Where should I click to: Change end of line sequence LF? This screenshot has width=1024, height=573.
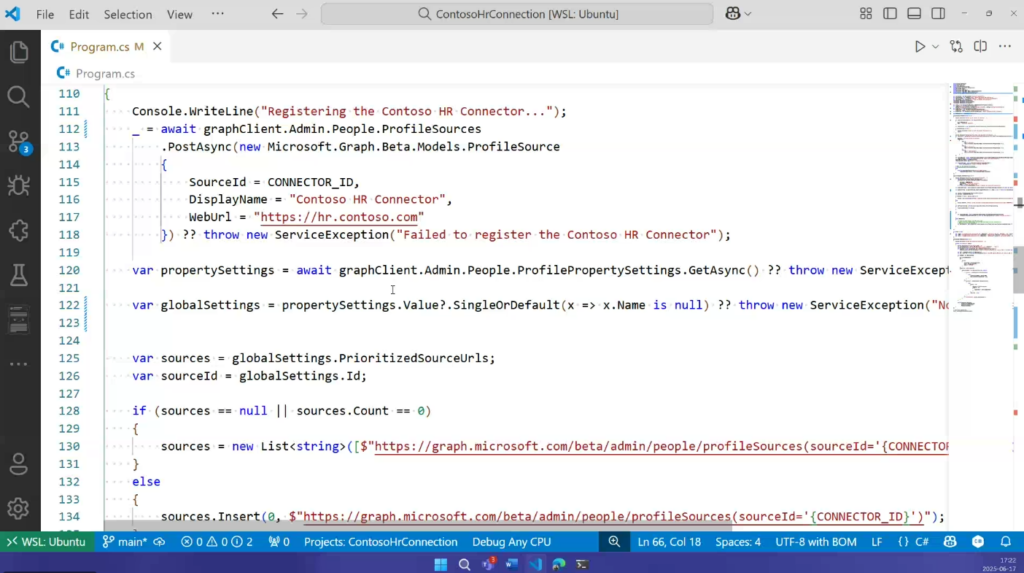(876, 542)
